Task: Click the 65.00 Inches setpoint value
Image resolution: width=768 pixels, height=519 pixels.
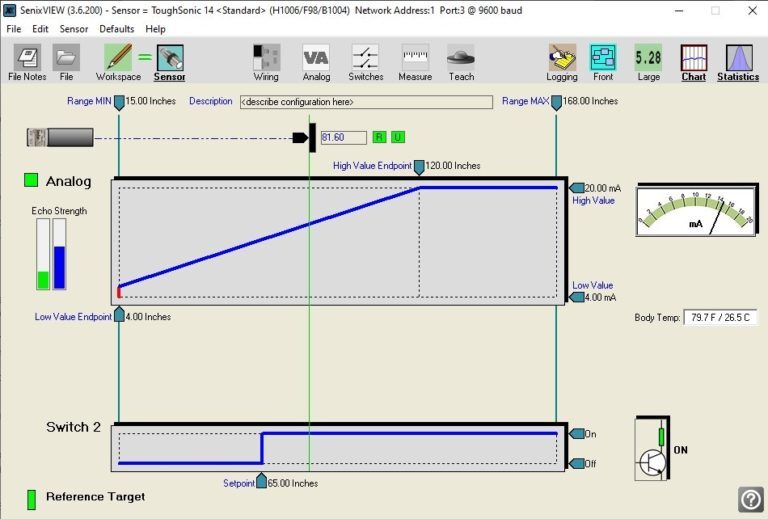Action: 293,483
